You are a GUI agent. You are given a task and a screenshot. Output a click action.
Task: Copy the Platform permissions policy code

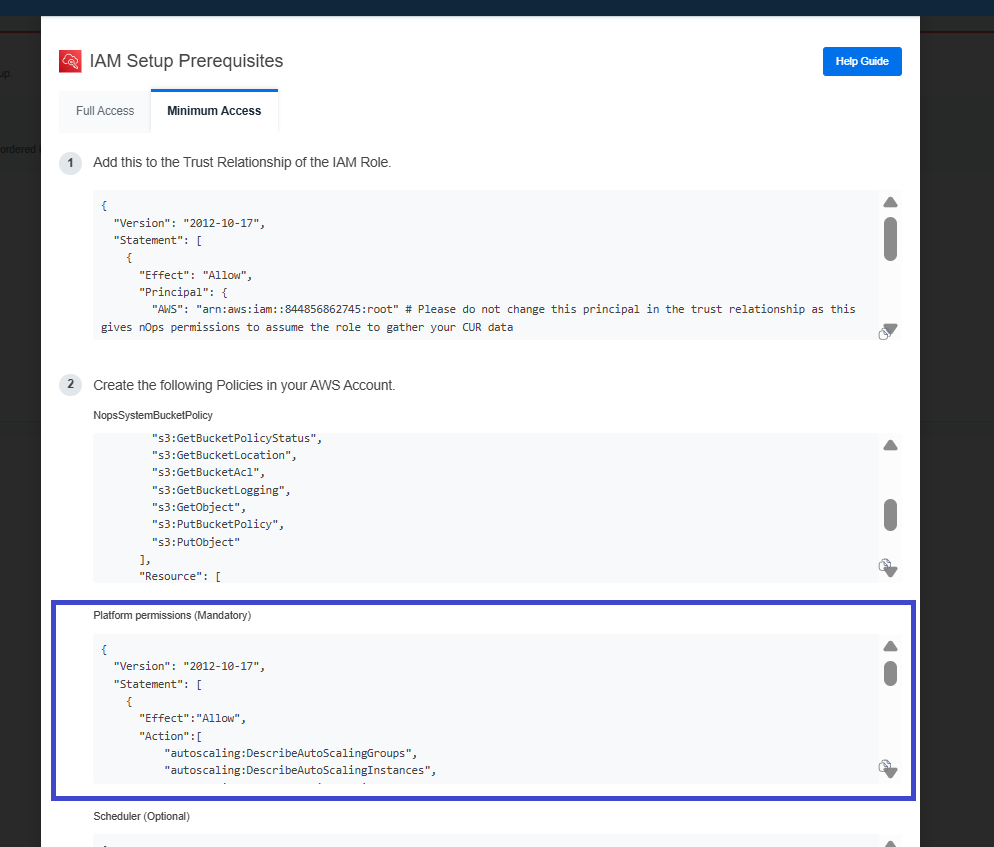pos(884,766)
